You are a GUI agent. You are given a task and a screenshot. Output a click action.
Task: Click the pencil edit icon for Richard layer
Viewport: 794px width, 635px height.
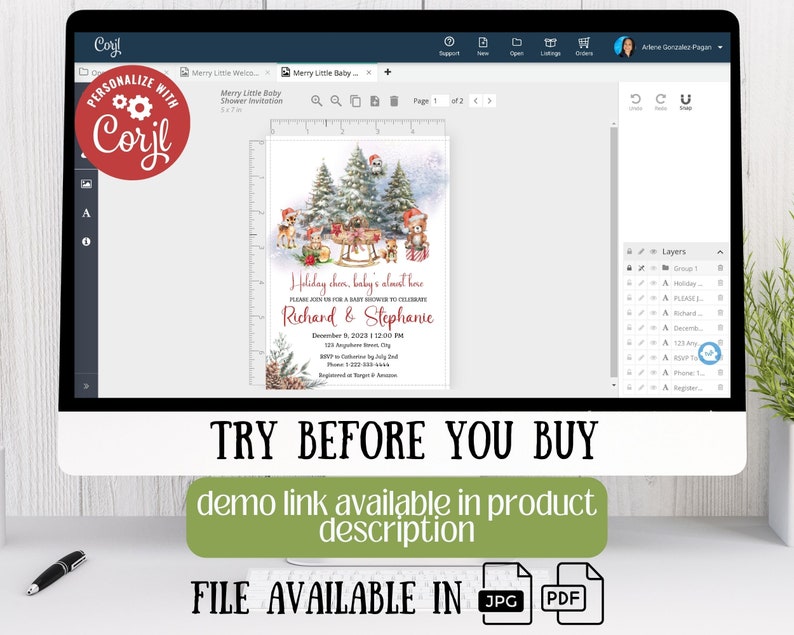(641, 313)
